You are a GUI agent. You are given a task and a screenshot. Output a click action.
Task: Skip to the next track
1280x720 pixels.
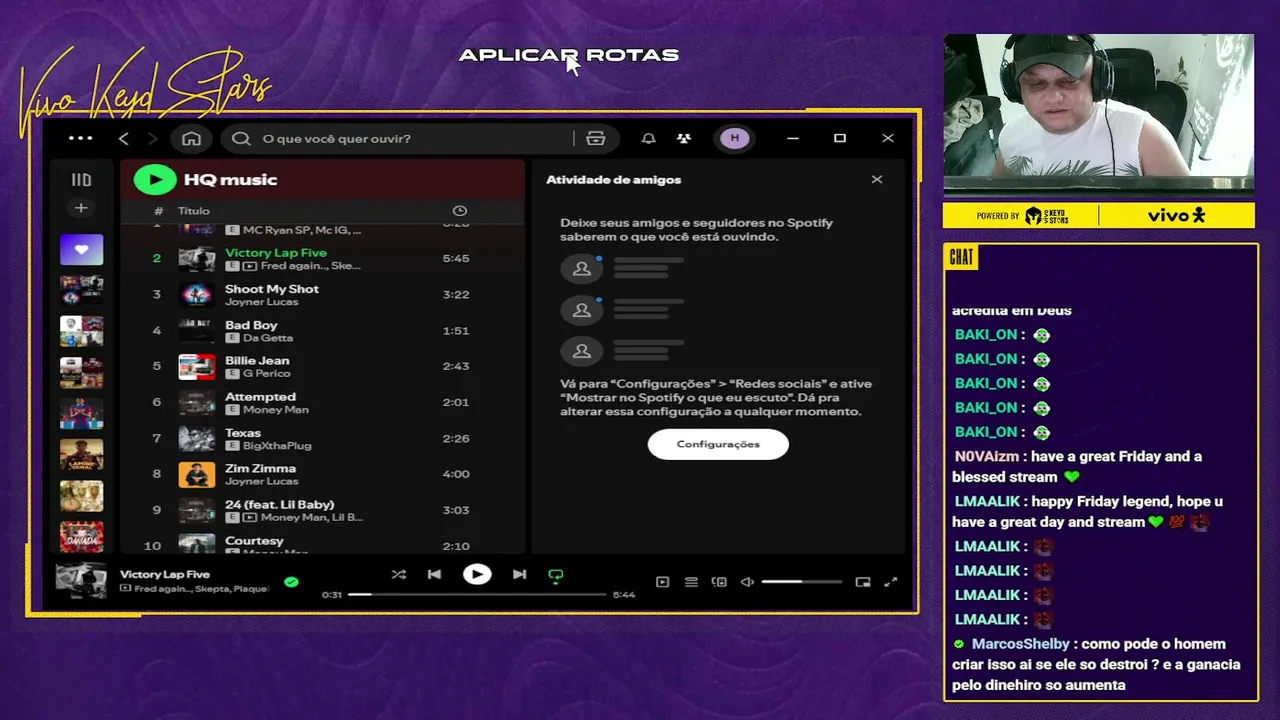coord(519,575)
